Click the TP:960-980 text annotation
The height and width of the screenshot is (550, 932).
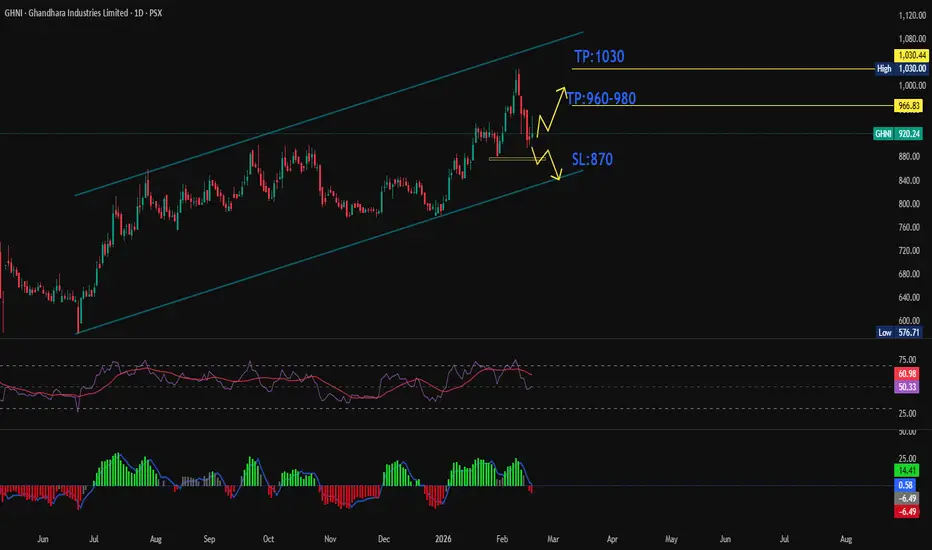pyautogui.click(x=602, y=98)
